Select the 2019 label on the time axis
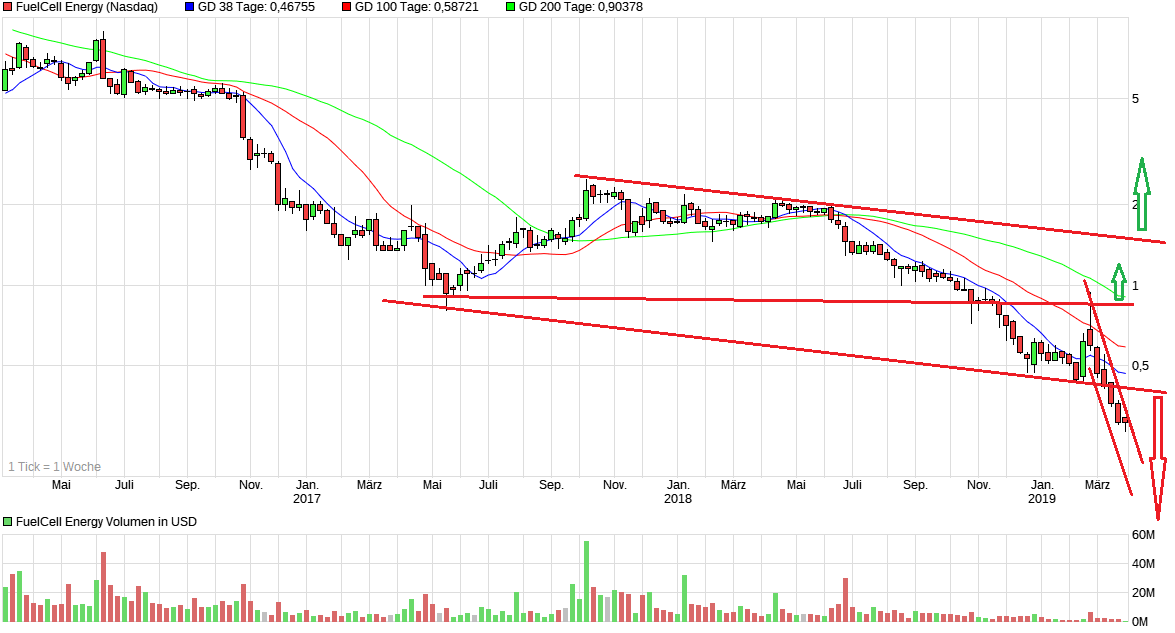The image size is (1175, 633). tap(1044, 497)
